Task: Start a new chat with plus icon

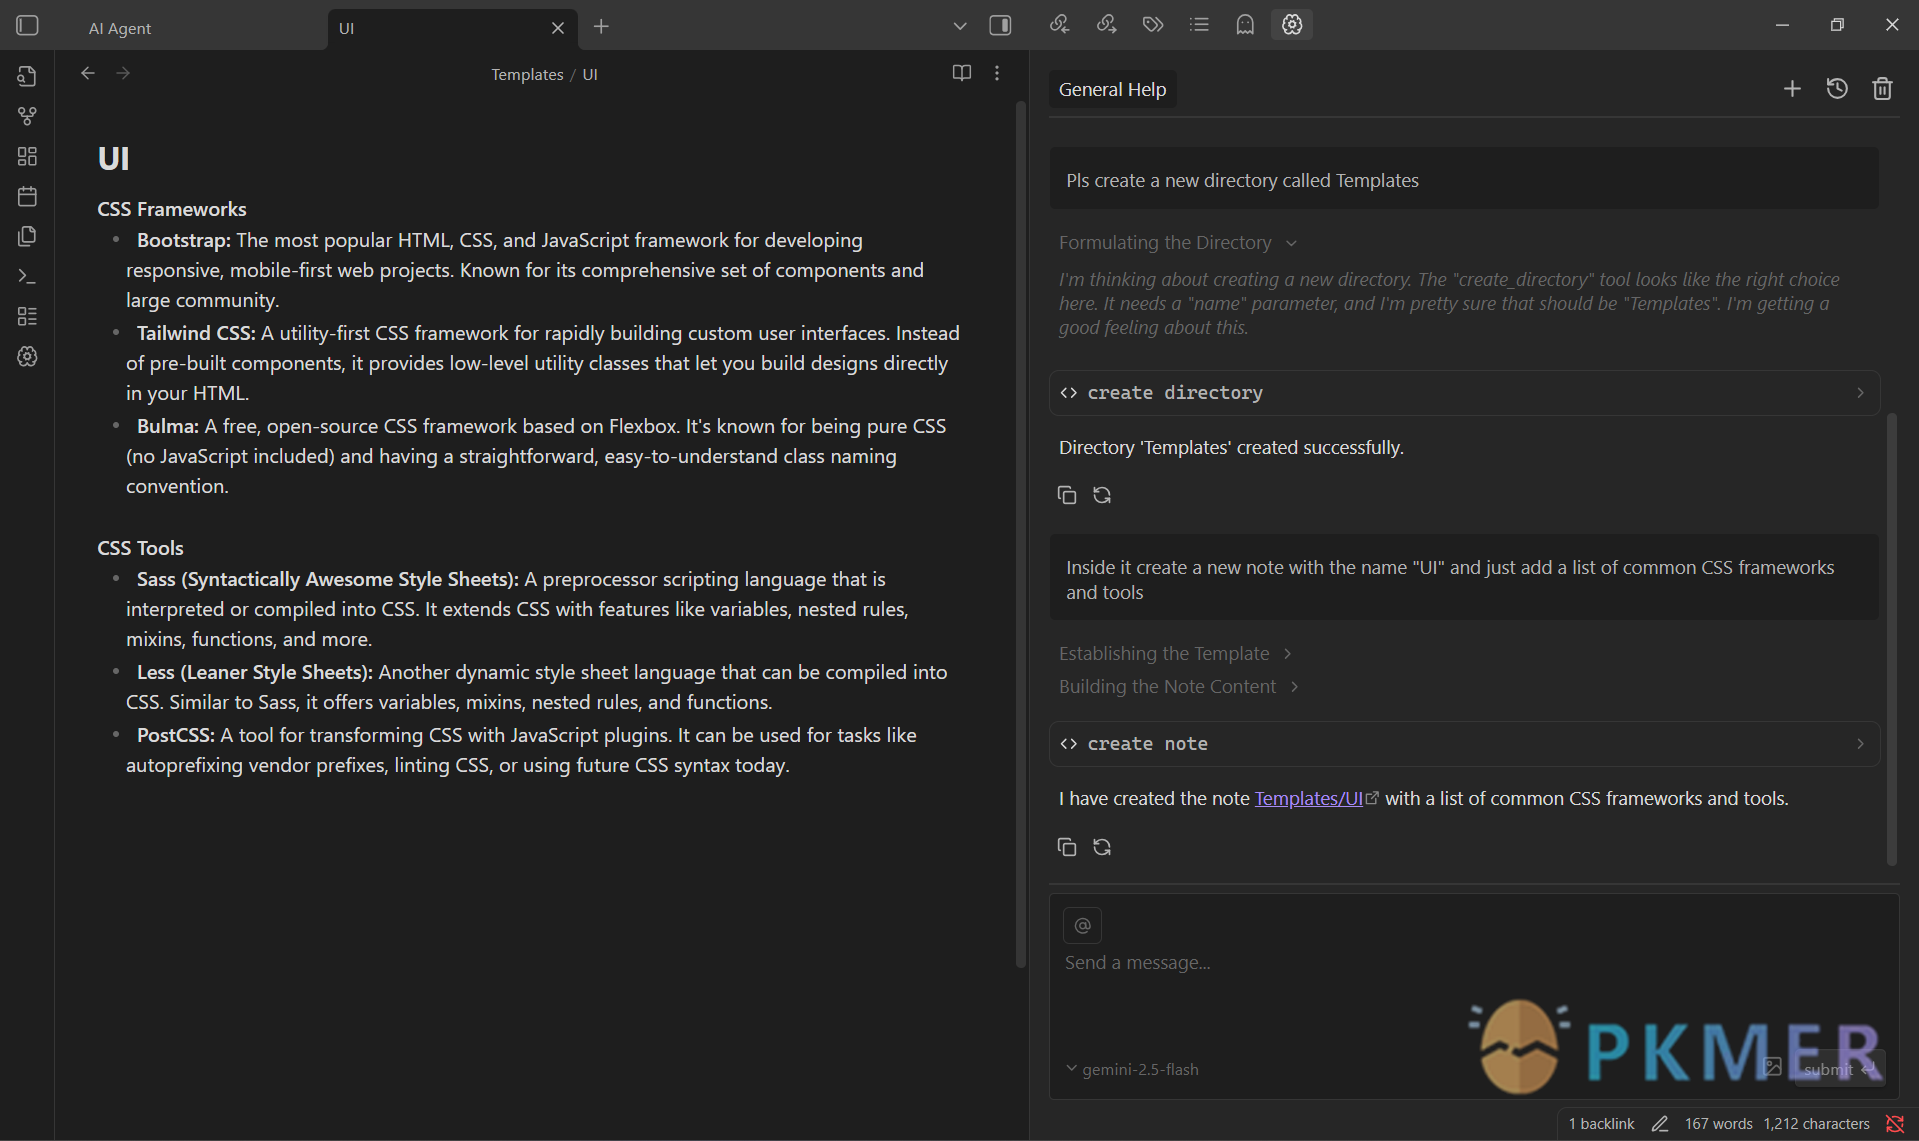Action: coord(1792,89)
